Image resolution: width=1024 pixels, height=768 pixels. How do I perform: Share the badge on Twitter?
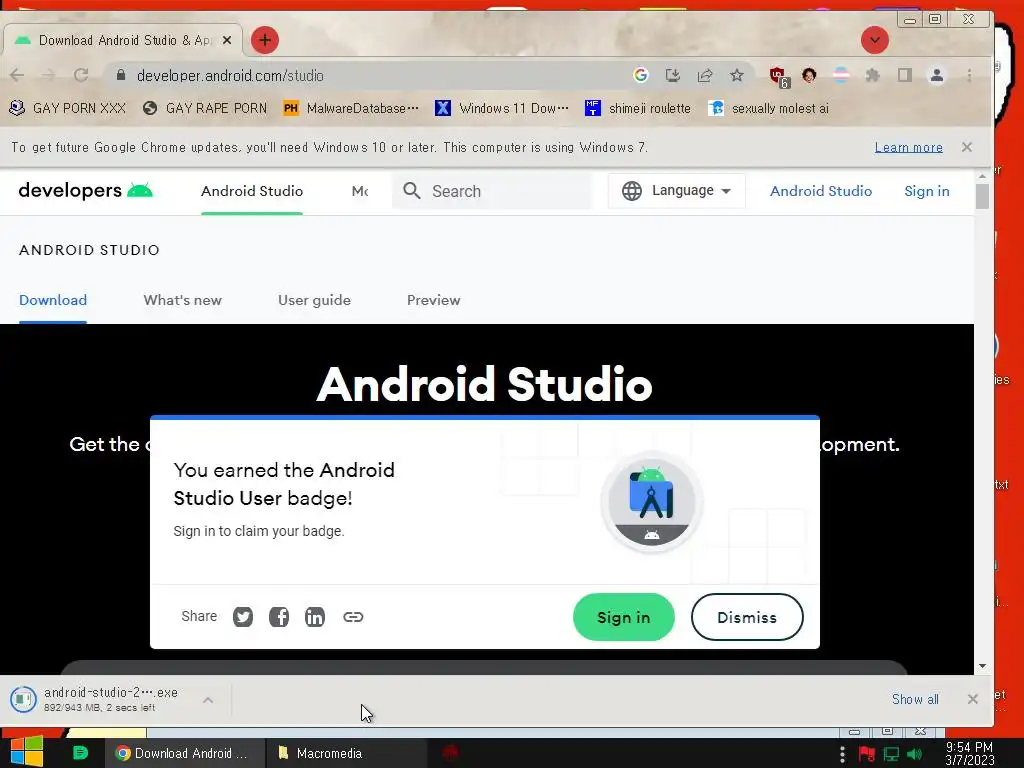pos(243,616)
